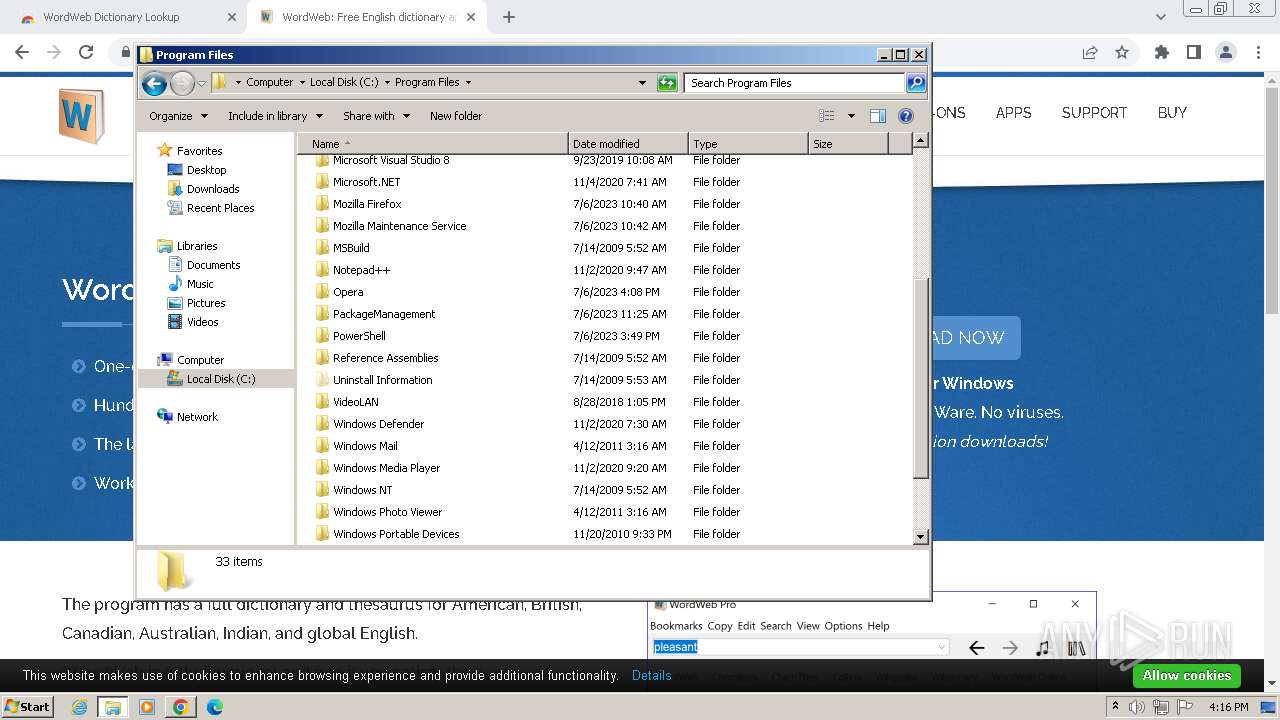1280x720 pixels.
Task: Click the Chrome taskbar icon
Action: tap(180, 707)
